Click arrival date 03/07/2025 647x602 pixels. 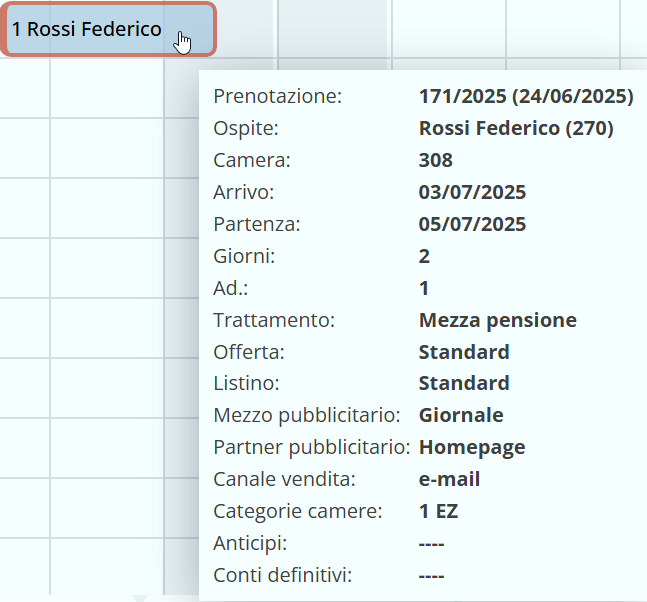coord(472,192)
